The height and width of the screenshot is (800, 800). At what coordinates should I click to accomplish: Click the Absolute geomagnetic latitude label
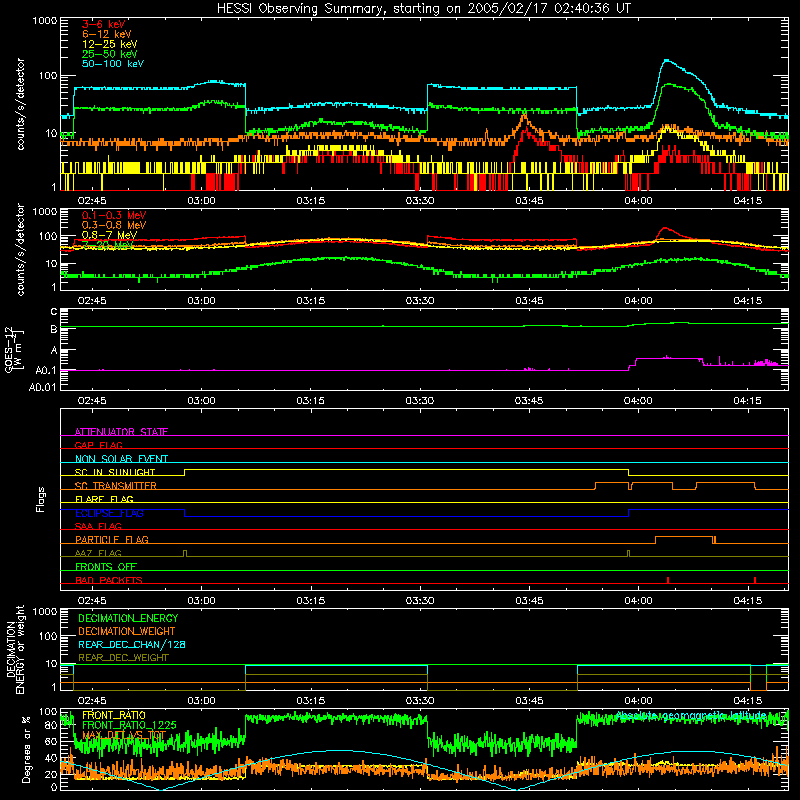(x=691, y=716)
